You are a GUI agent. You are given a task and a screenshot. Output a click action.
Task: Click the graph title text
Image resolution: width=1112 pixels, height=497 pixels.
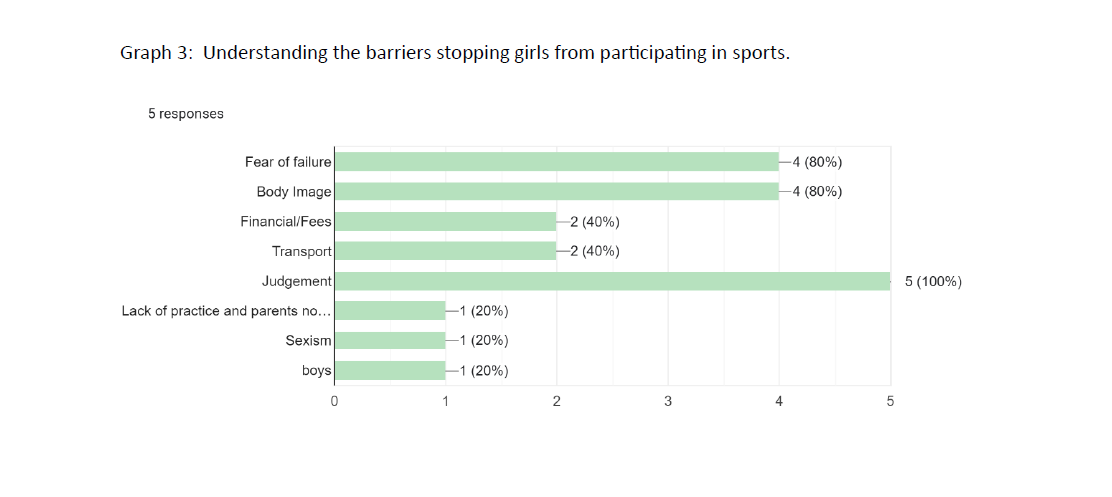[x=455, y=53]
